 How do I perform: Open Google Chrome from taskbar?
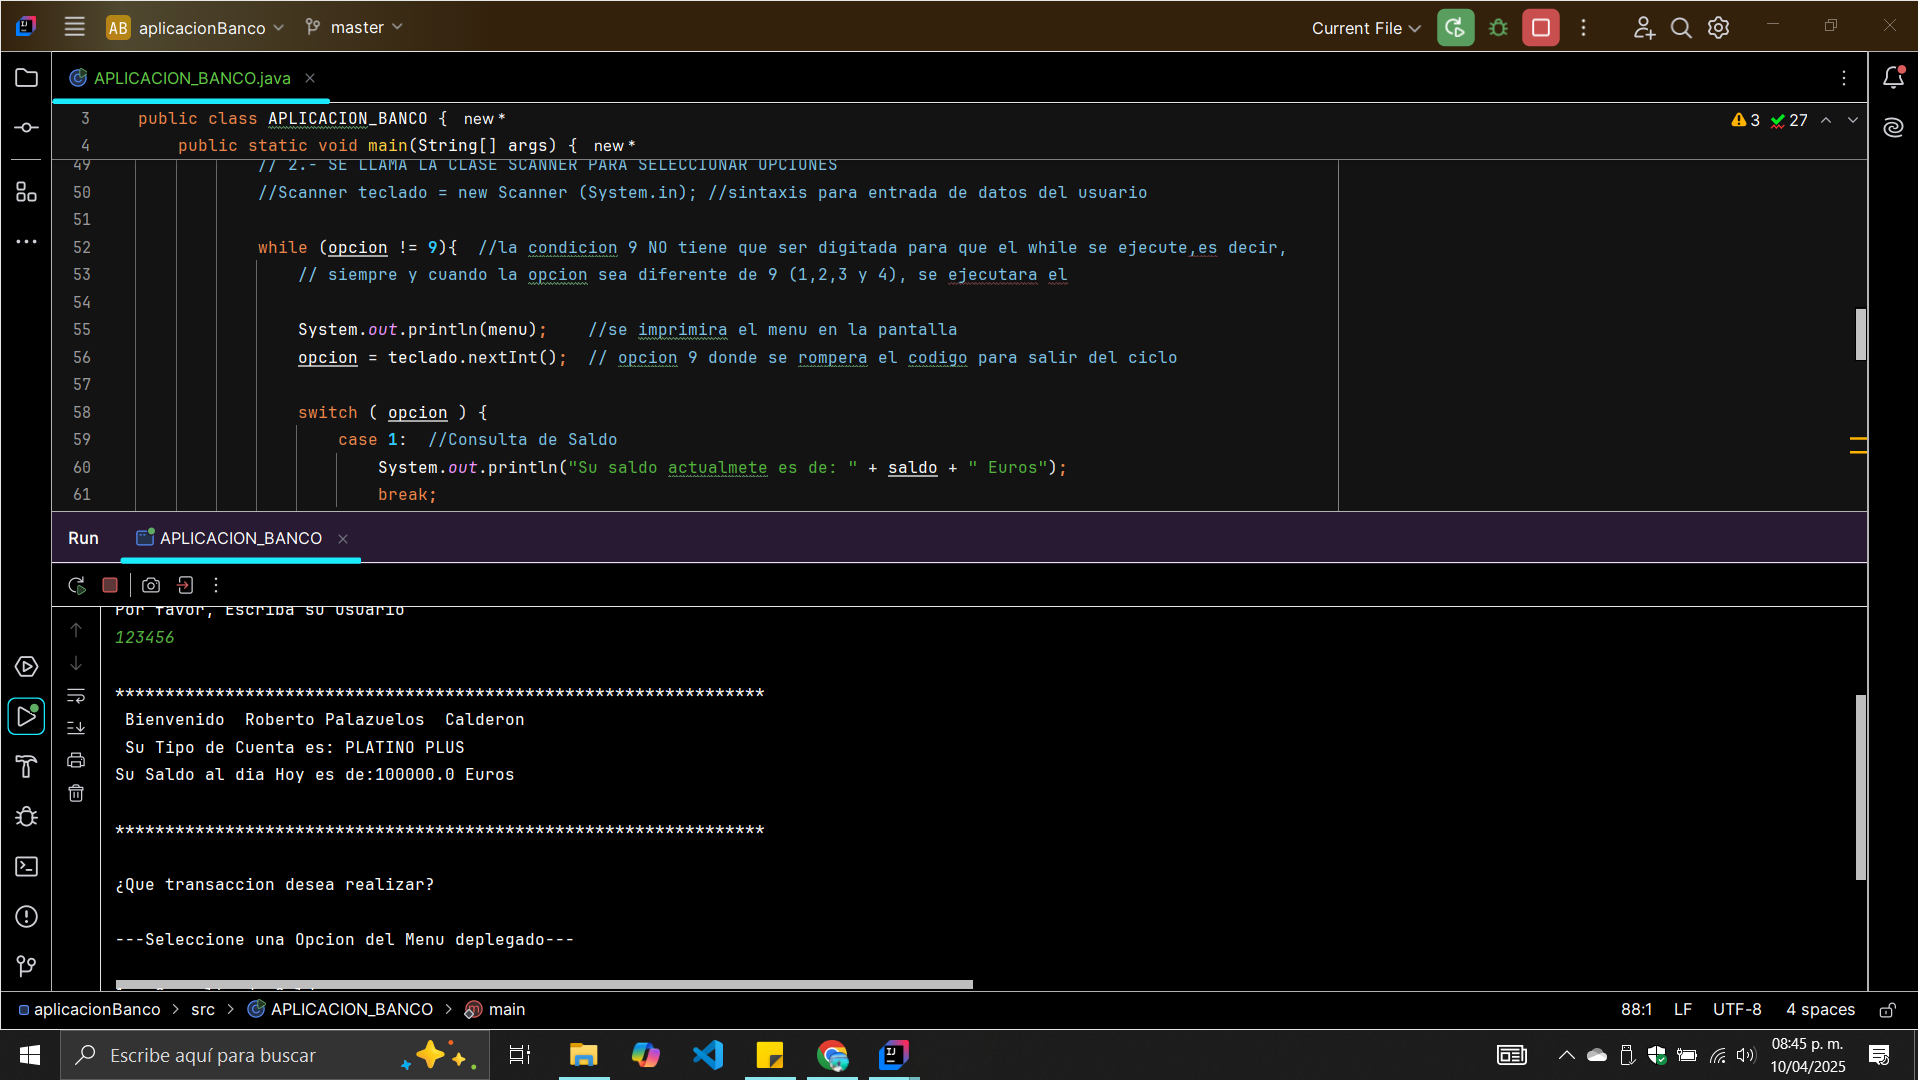click(832, 1055)
